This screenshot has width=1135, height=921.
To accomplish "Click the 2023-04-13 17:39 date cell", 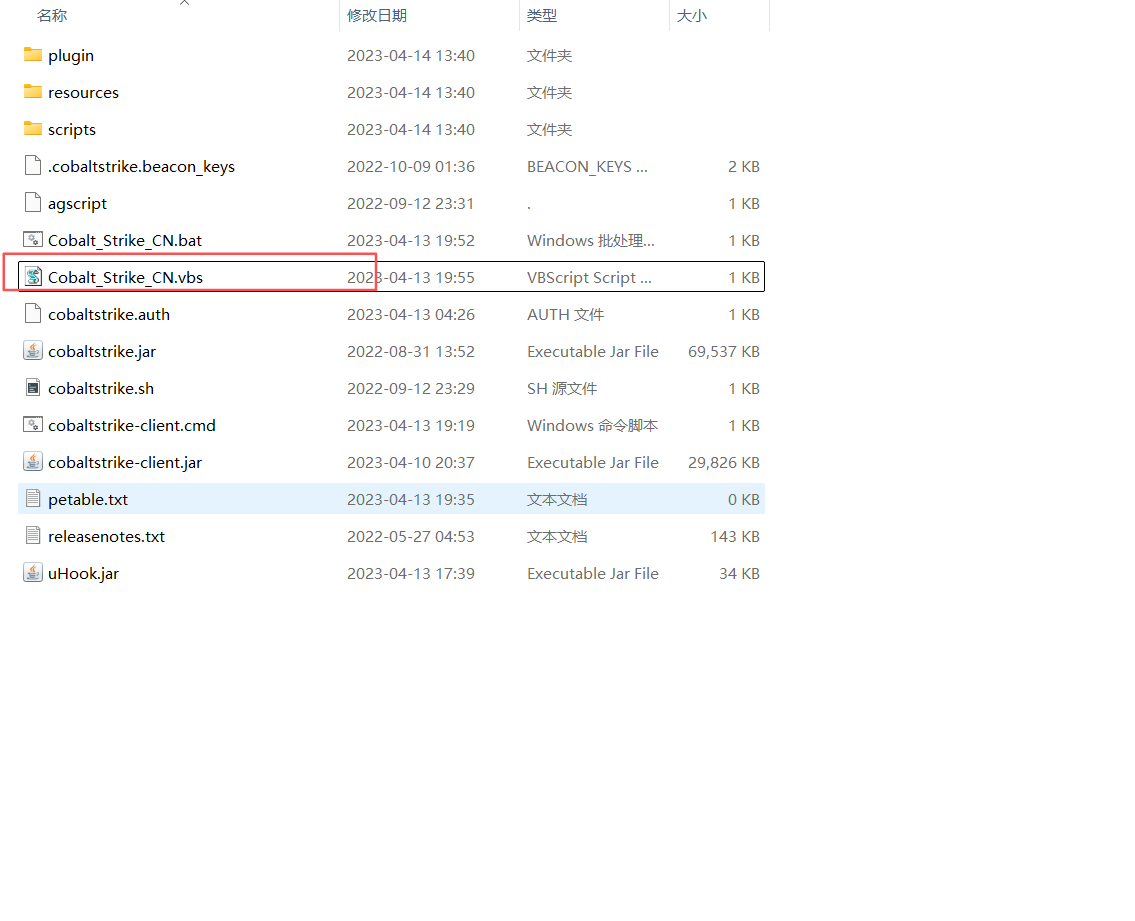I will point(410,573).
